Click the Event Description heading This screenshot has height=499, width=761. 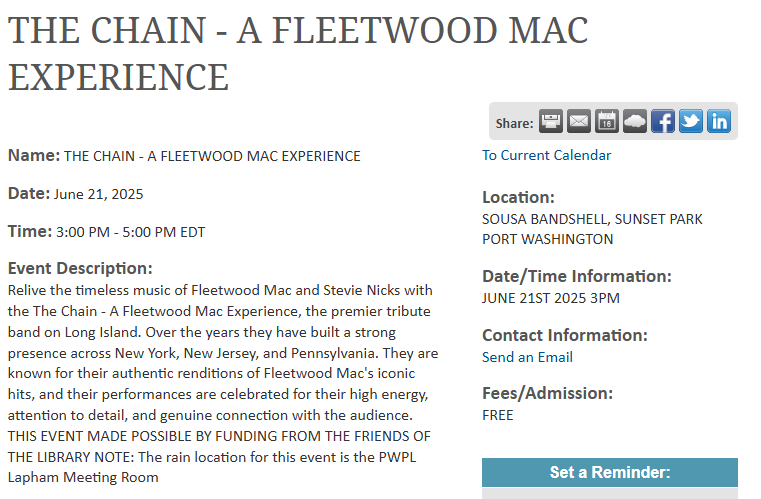coord(80,268)
